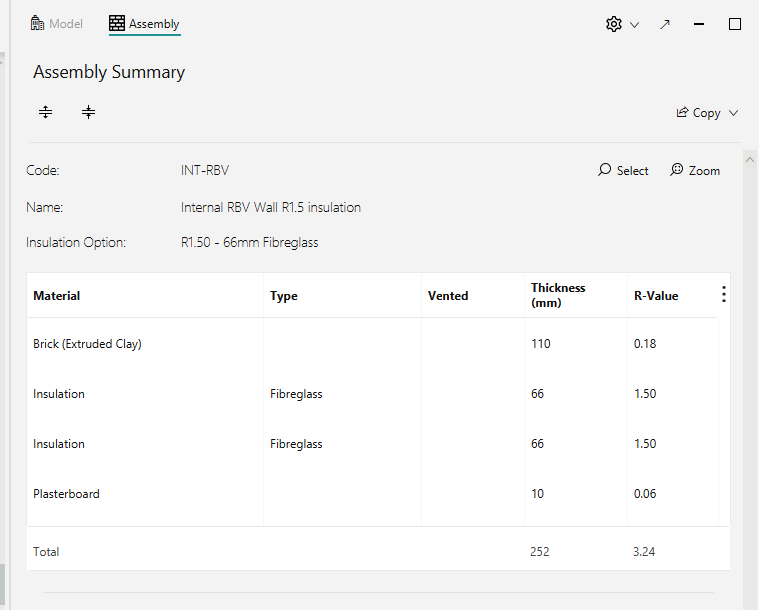Click the Select magnifier icon
The height and width of the screenshot is (610, 759).
(604, 170)
